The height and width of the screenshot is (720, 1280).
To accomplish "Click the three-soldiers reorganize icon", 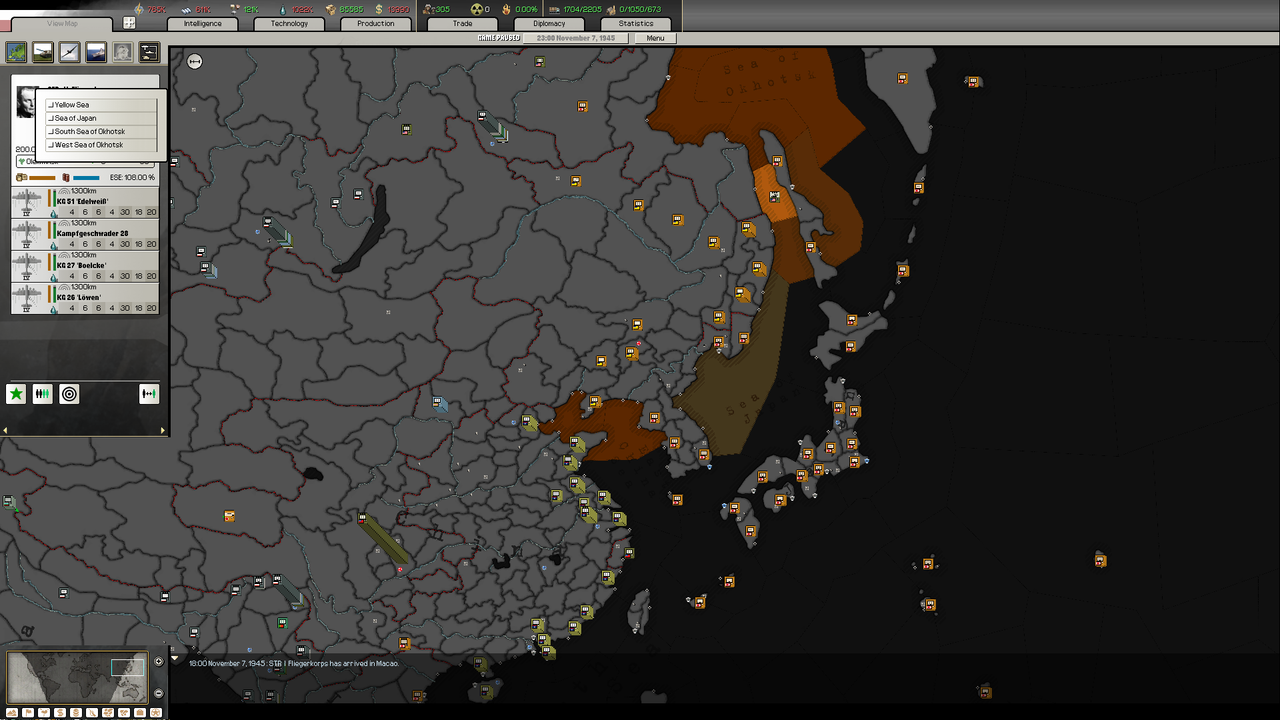I will [42, 394].
